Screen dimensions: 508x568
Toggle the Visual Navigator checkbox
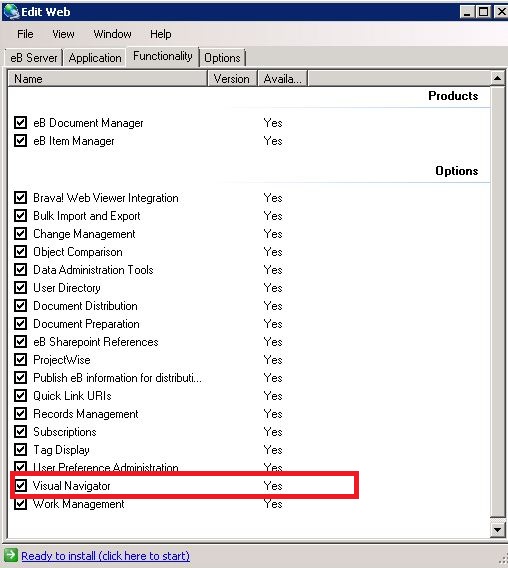pos(21,485)
